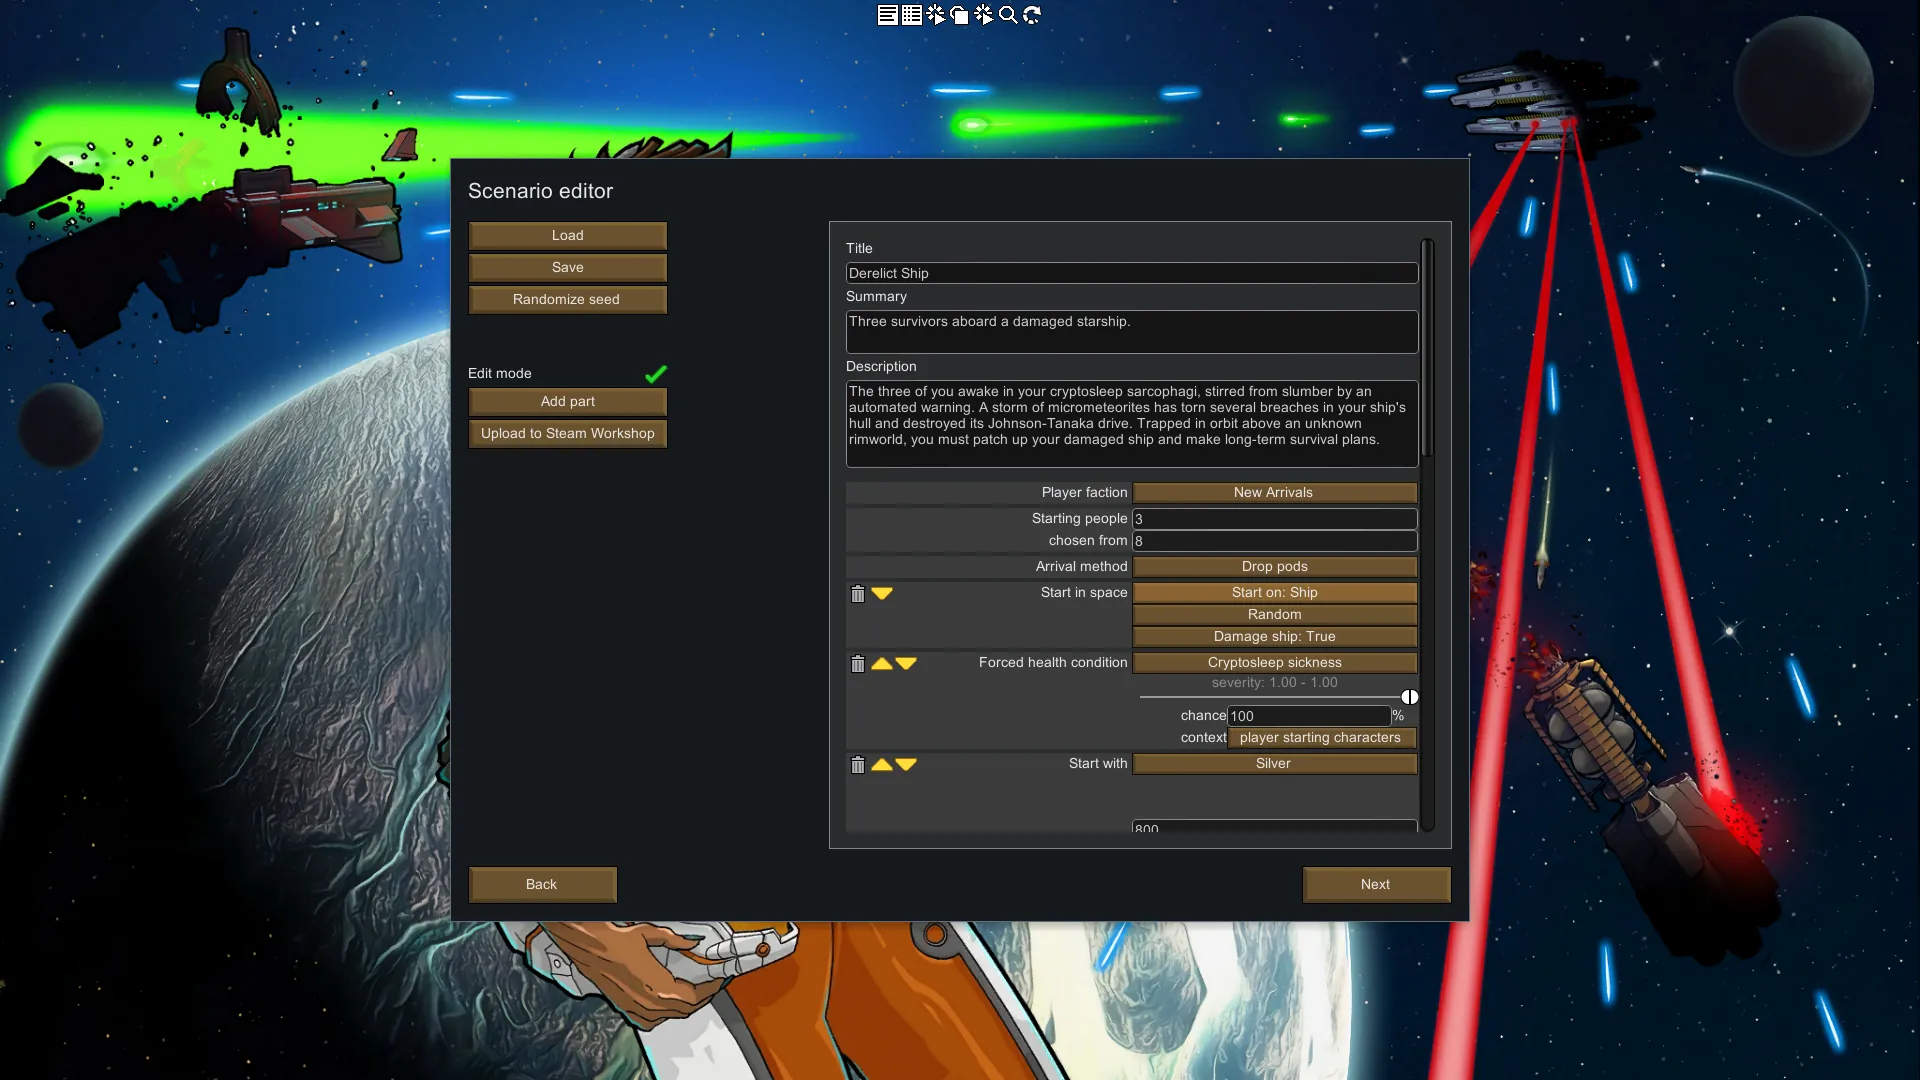Open the debug log icon

(887, 15)
